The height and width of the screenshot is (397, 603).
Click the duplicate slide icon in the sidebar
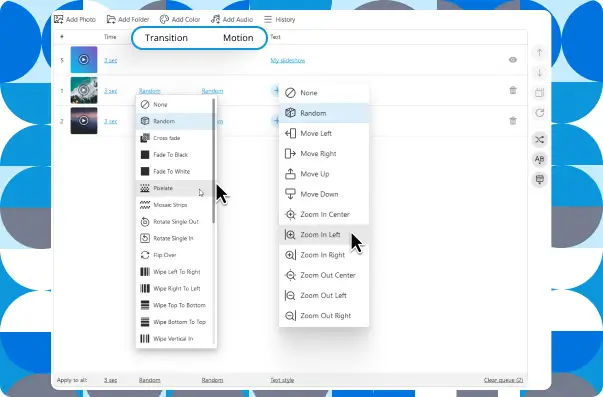pos(540,93)
